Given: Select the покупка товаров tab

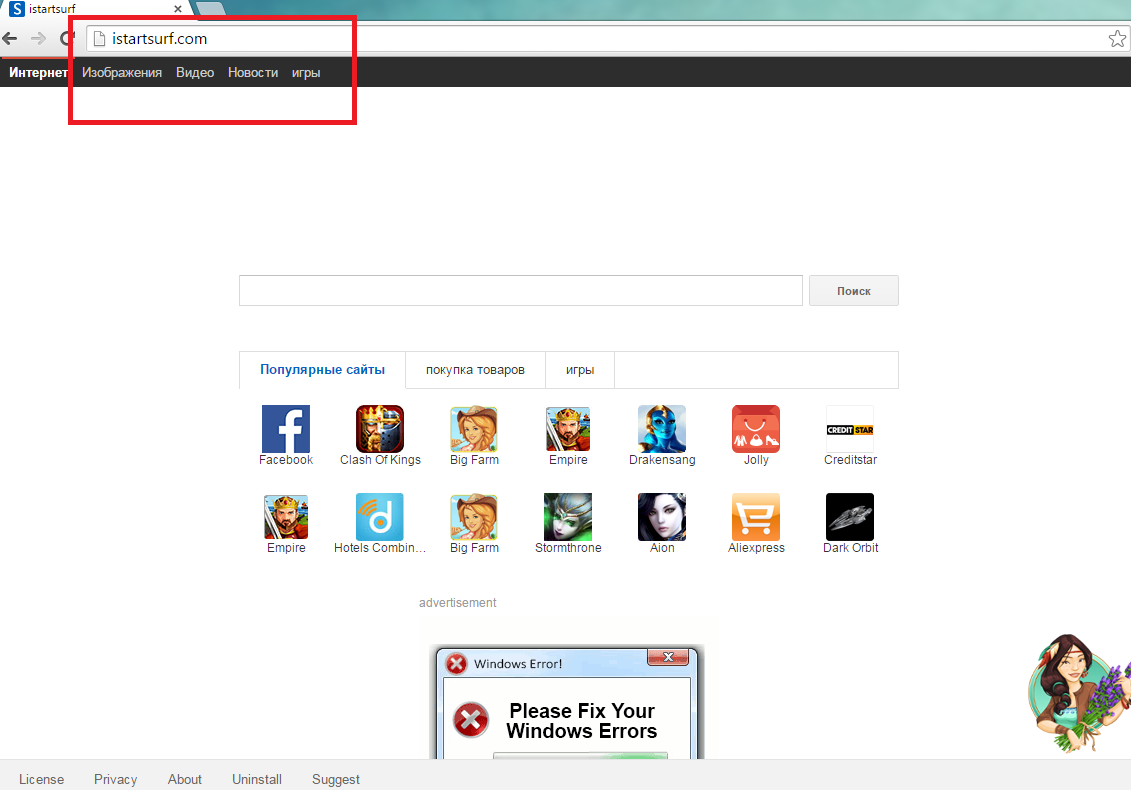Looking at the screenshot, I should (x=475, y=369).
